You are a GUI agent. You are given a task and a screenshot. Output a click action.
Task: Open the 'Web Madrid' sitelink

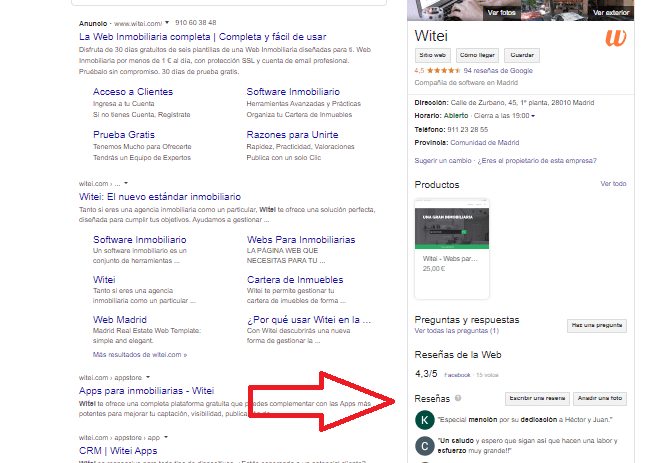pos(120,320)
